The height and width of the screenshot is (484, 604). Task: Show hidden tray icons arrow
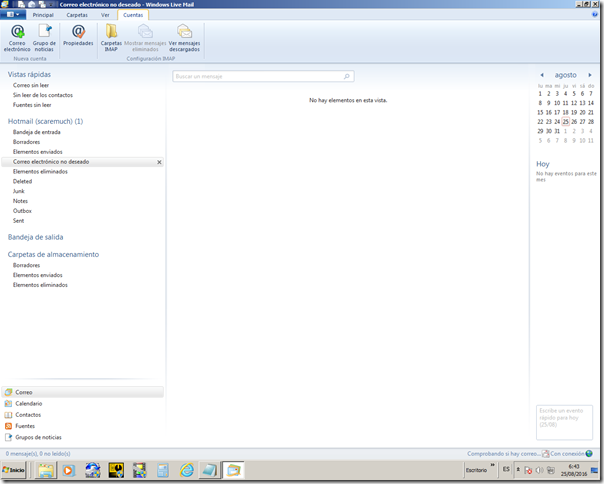pos(518,469)
